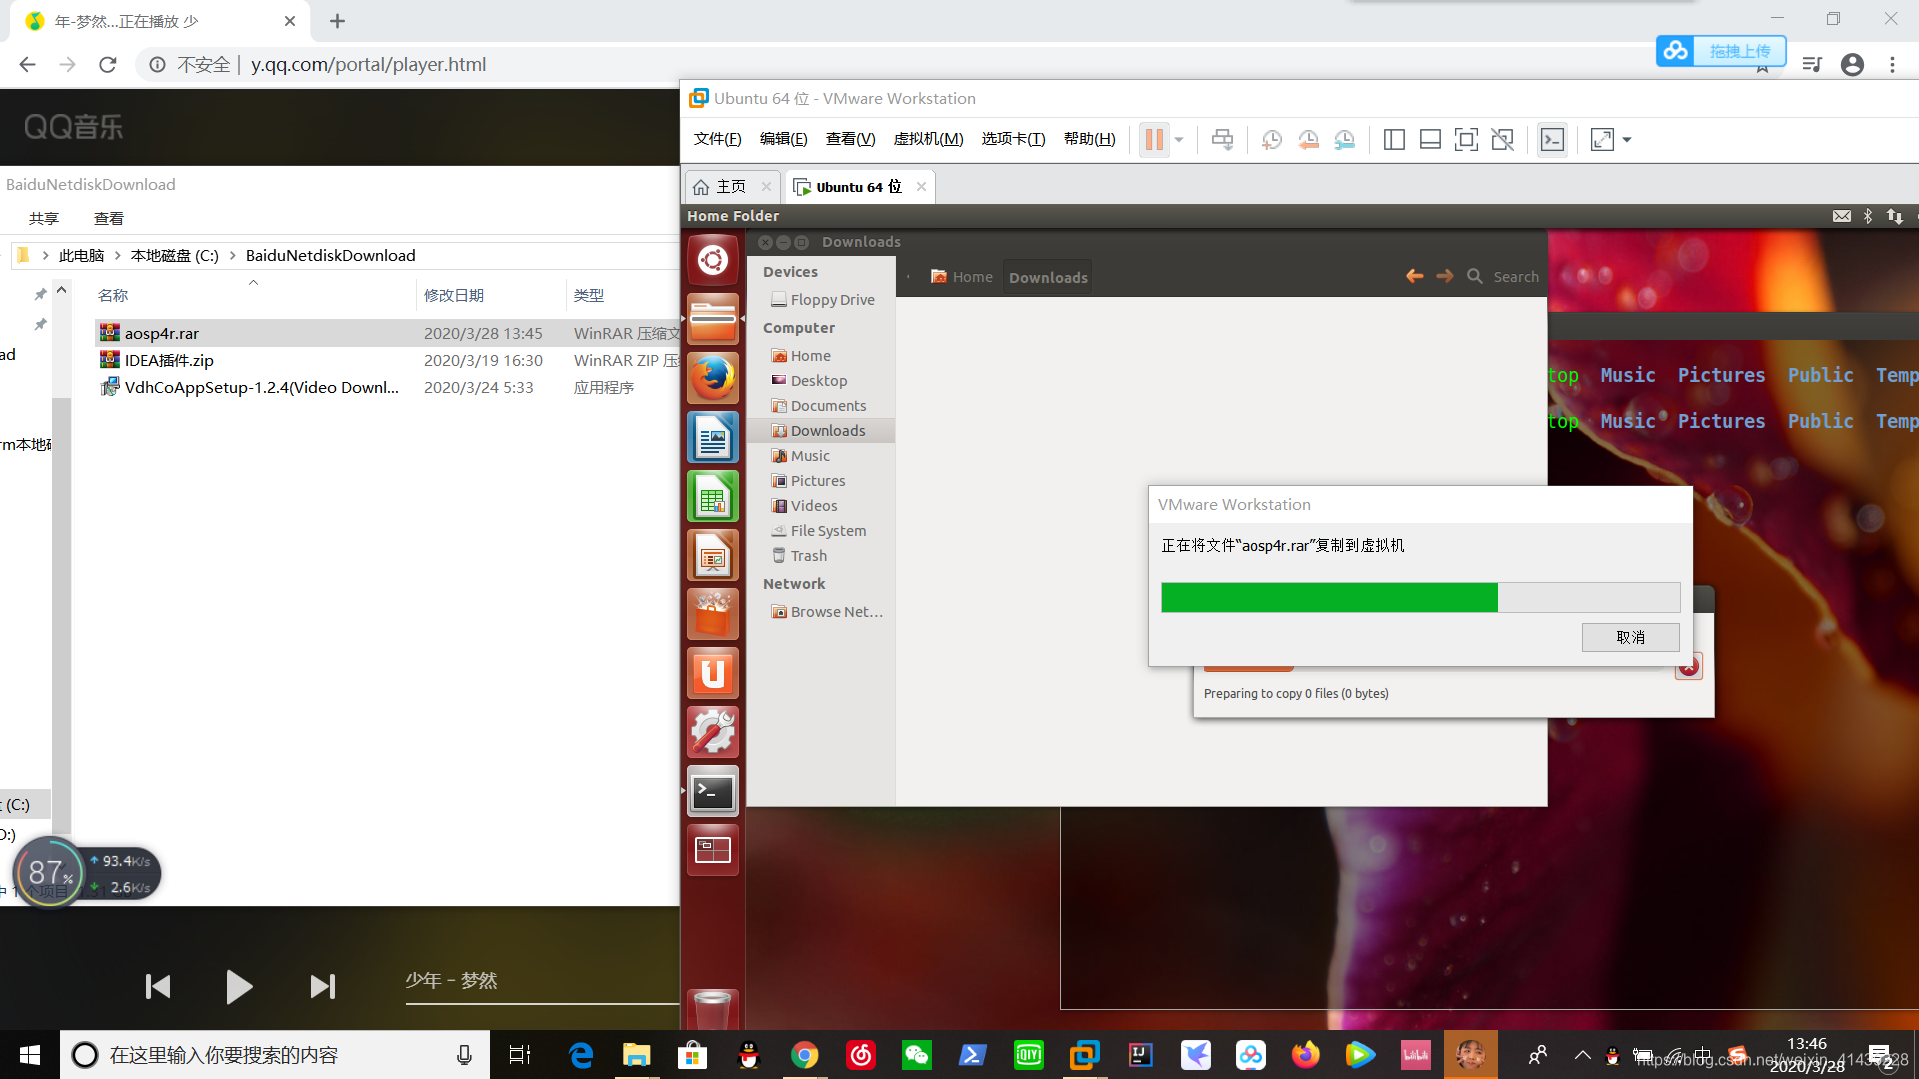Go forward with the Nautilus right arrow

1444,276
